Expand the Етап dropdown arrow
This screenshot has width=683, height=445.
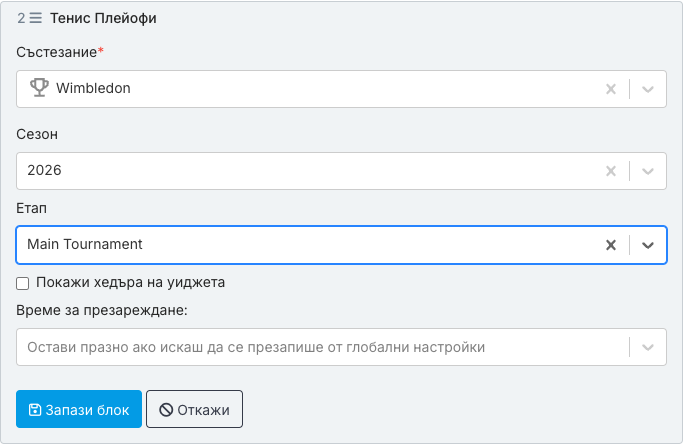click(648, 245)
